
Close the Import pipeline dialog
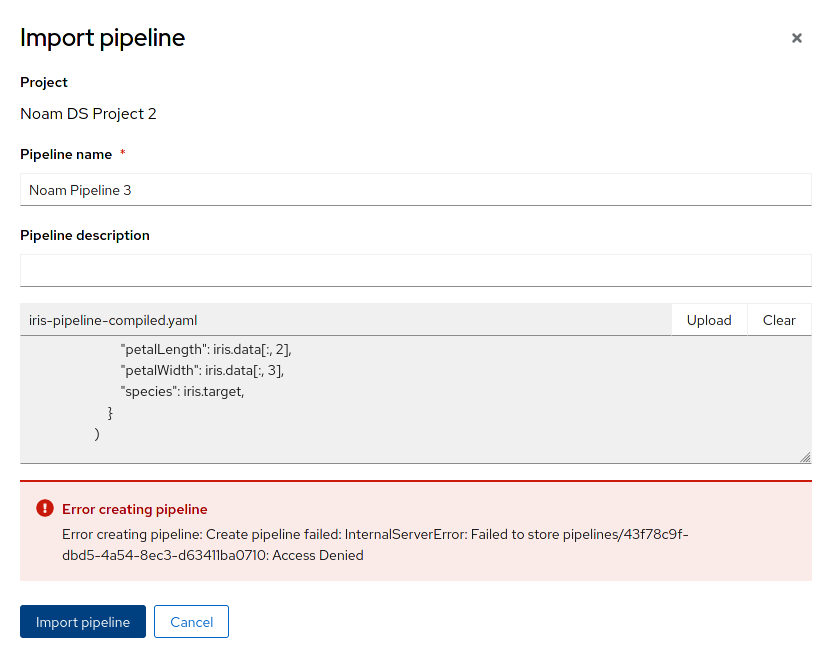(x=797, y=38)
